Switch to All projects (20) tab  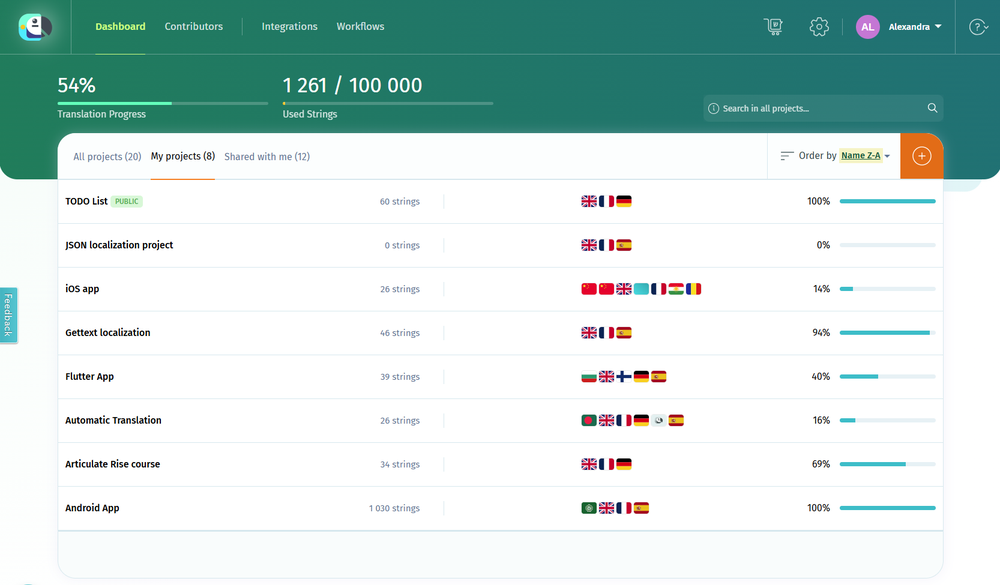pos(107,157)
